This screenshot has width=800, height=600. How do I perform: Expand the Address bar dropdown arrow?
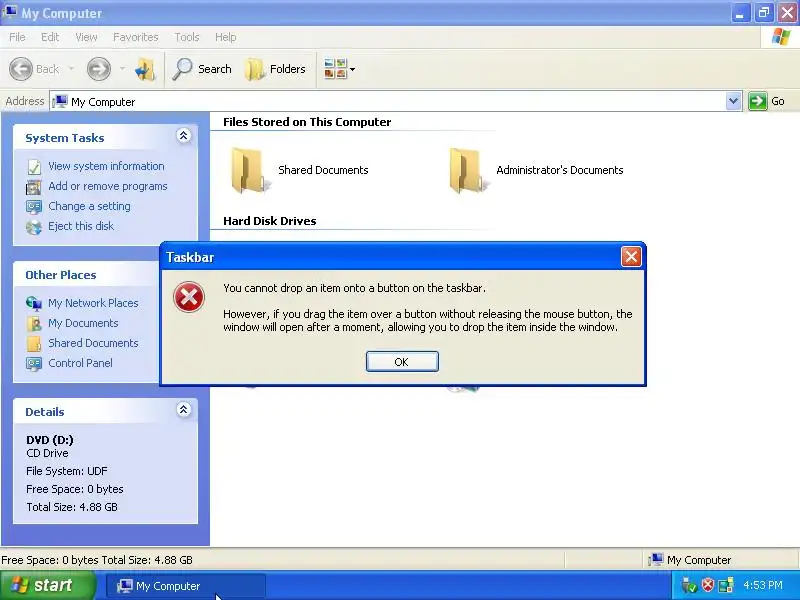point(733,101)
